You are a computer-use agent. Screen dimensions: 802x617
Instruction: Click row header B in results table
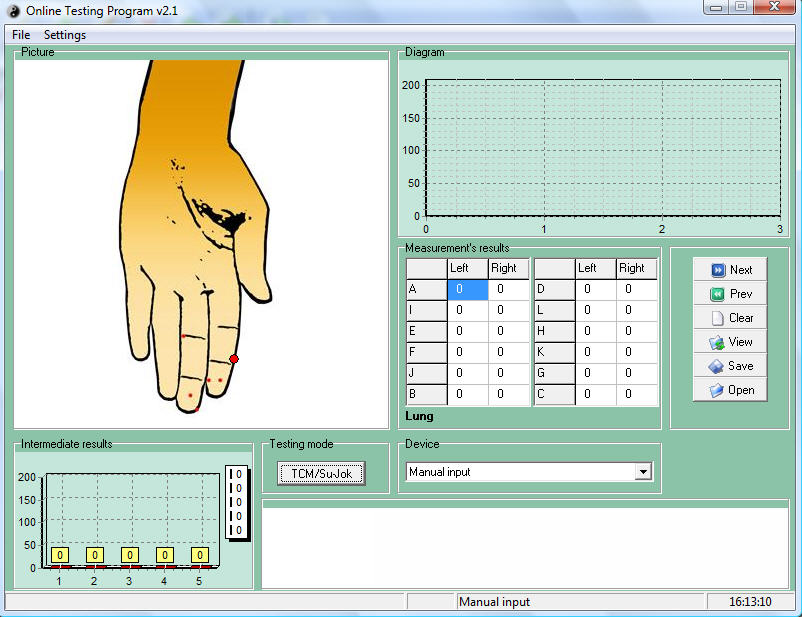click(x=427, y=394)
